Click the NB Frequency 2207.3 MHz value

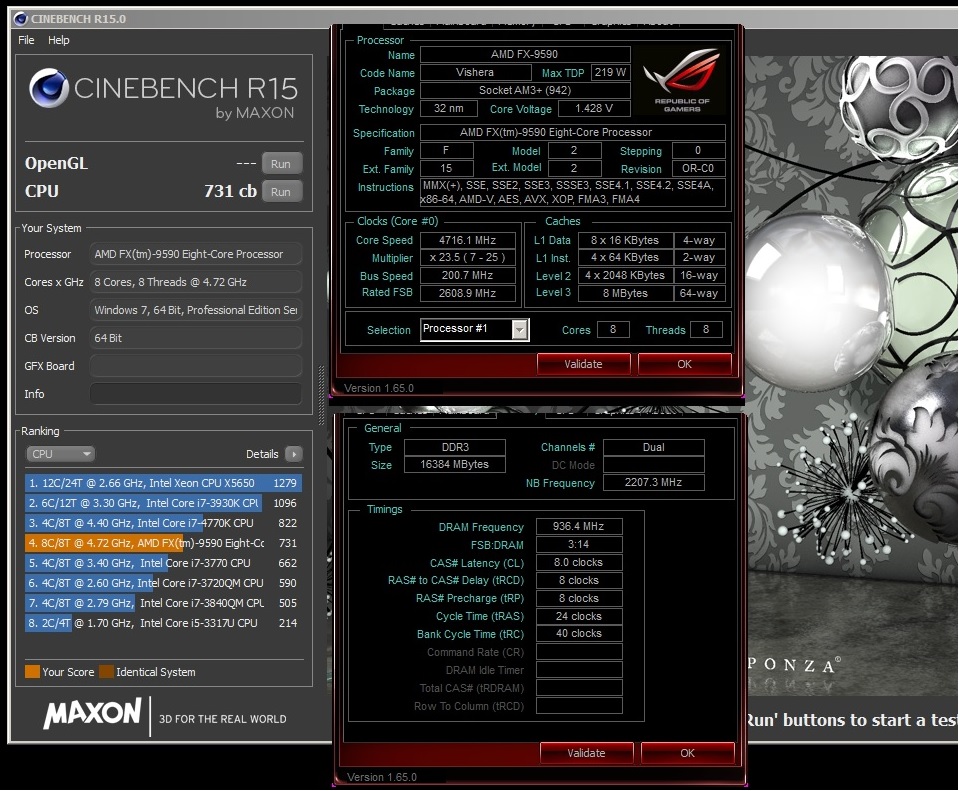653,482
